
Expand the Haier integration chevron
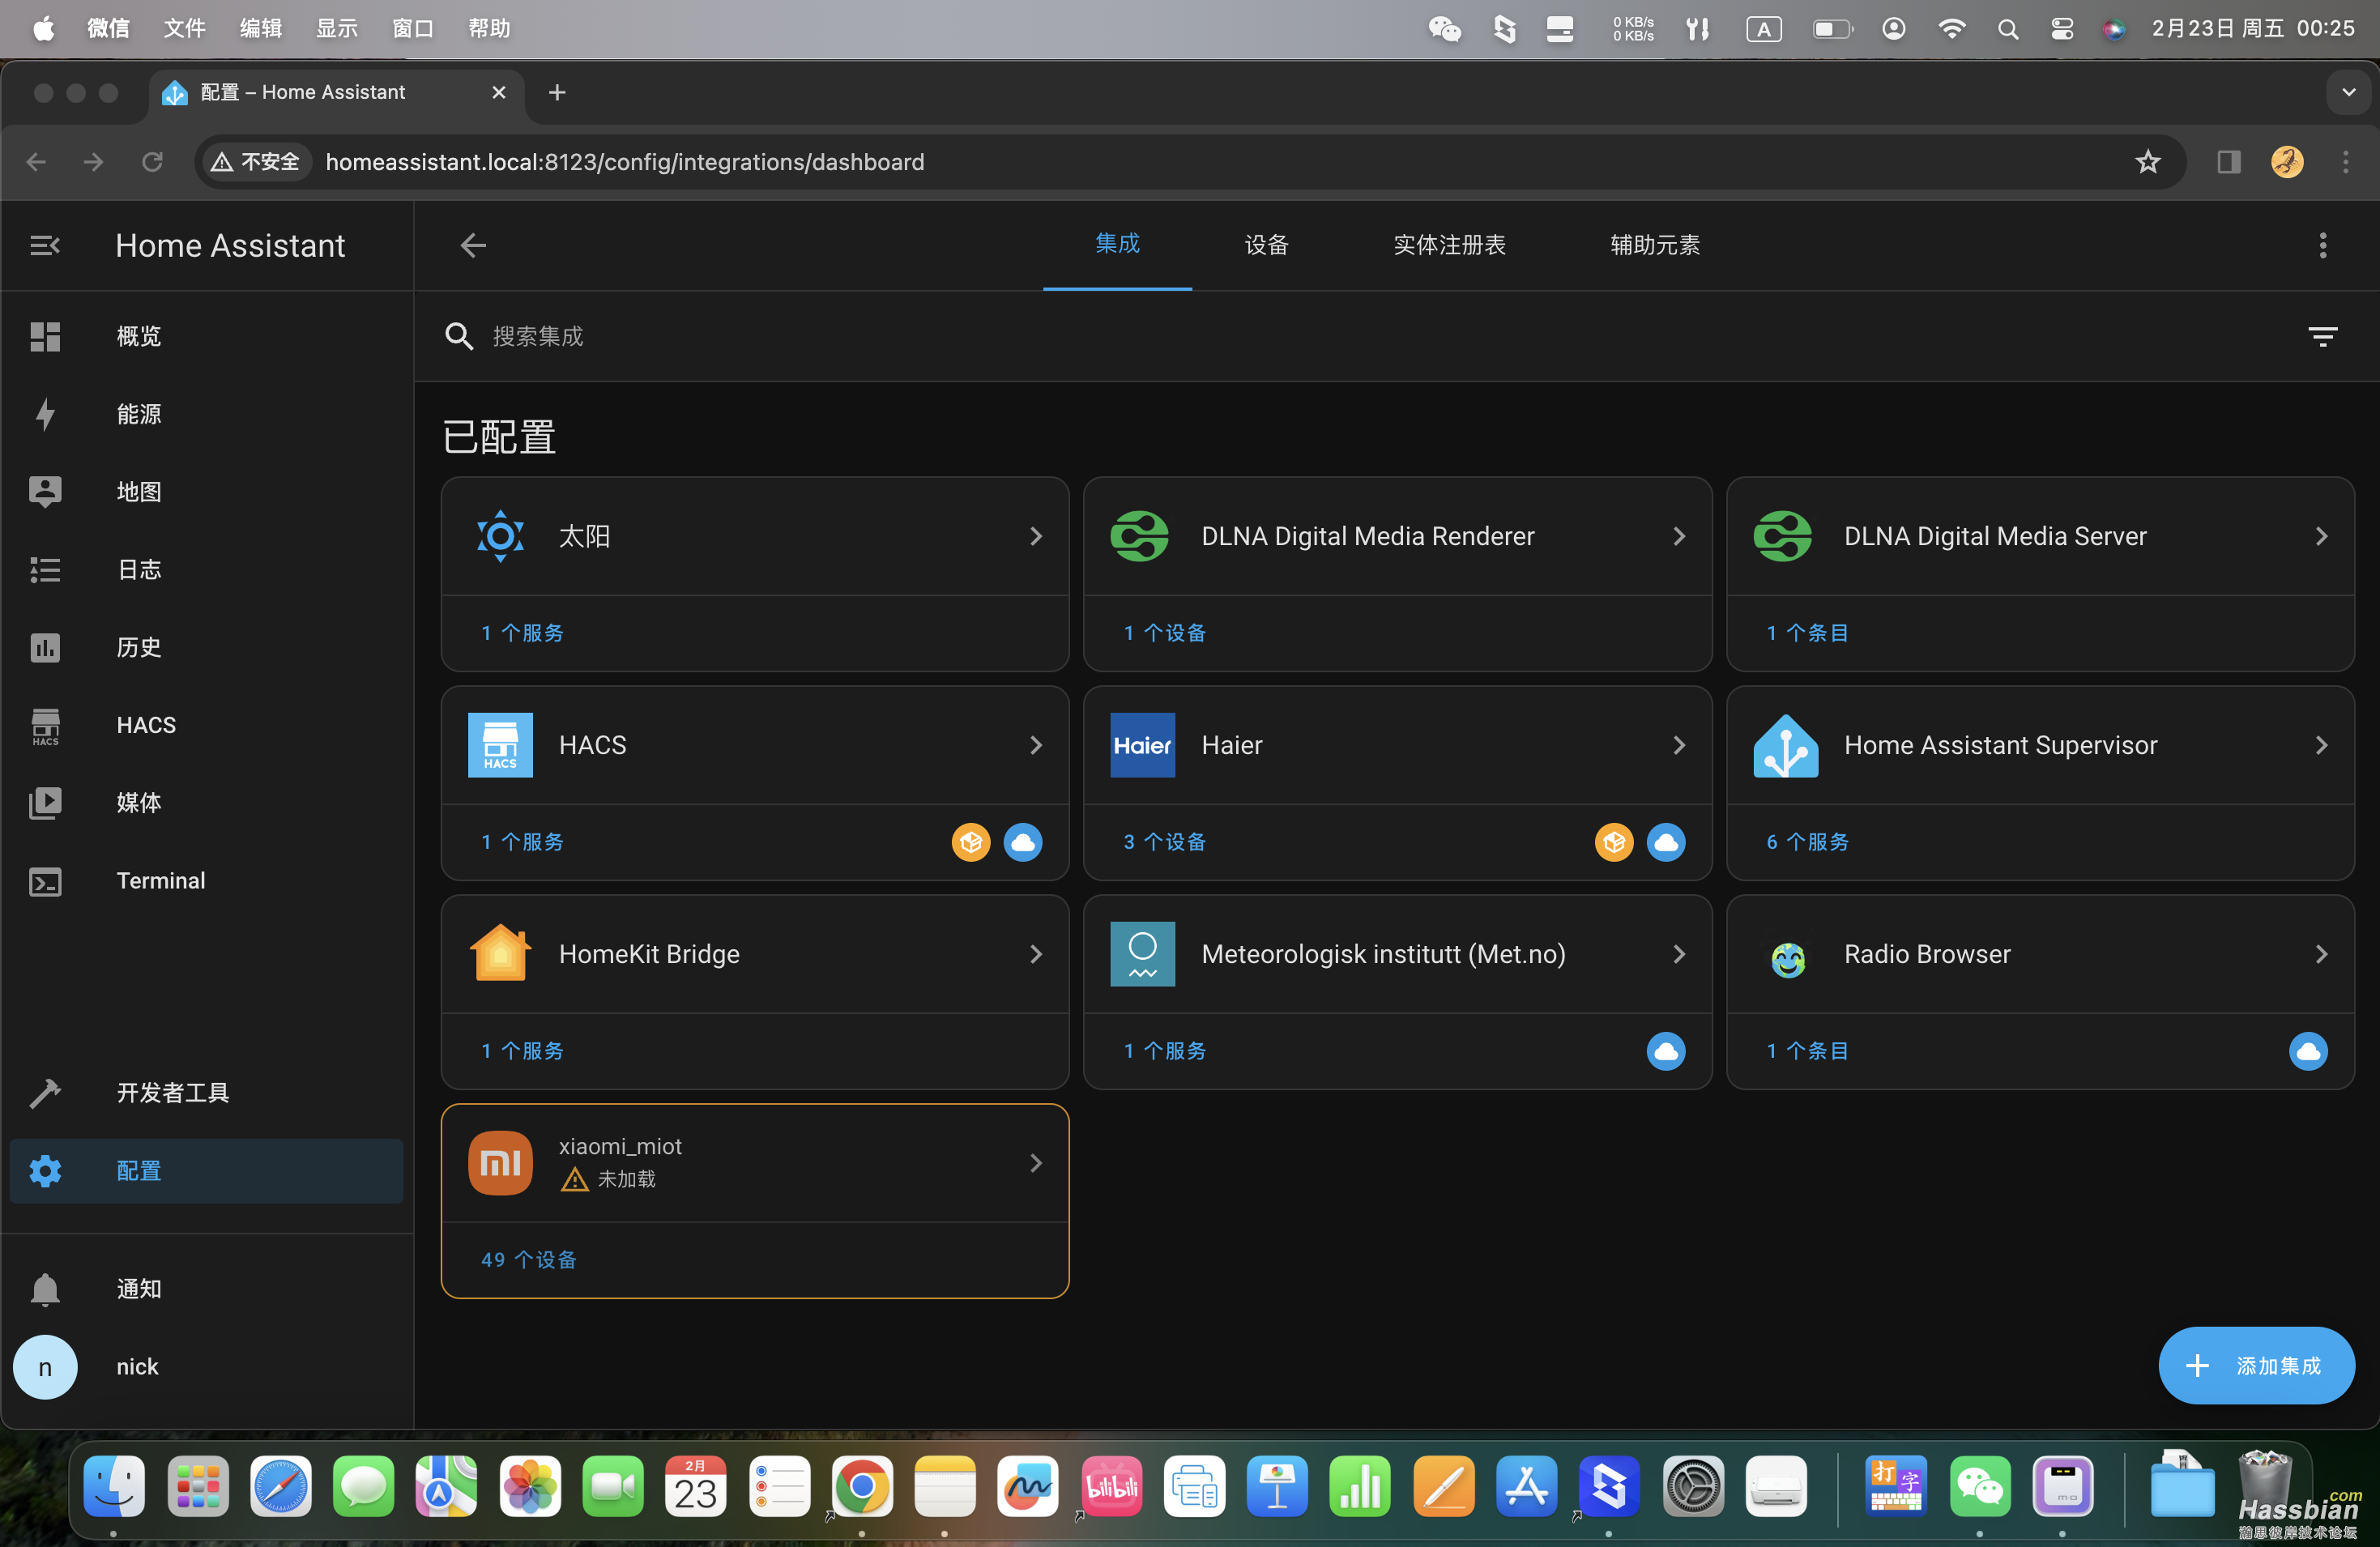point(1679,745)
